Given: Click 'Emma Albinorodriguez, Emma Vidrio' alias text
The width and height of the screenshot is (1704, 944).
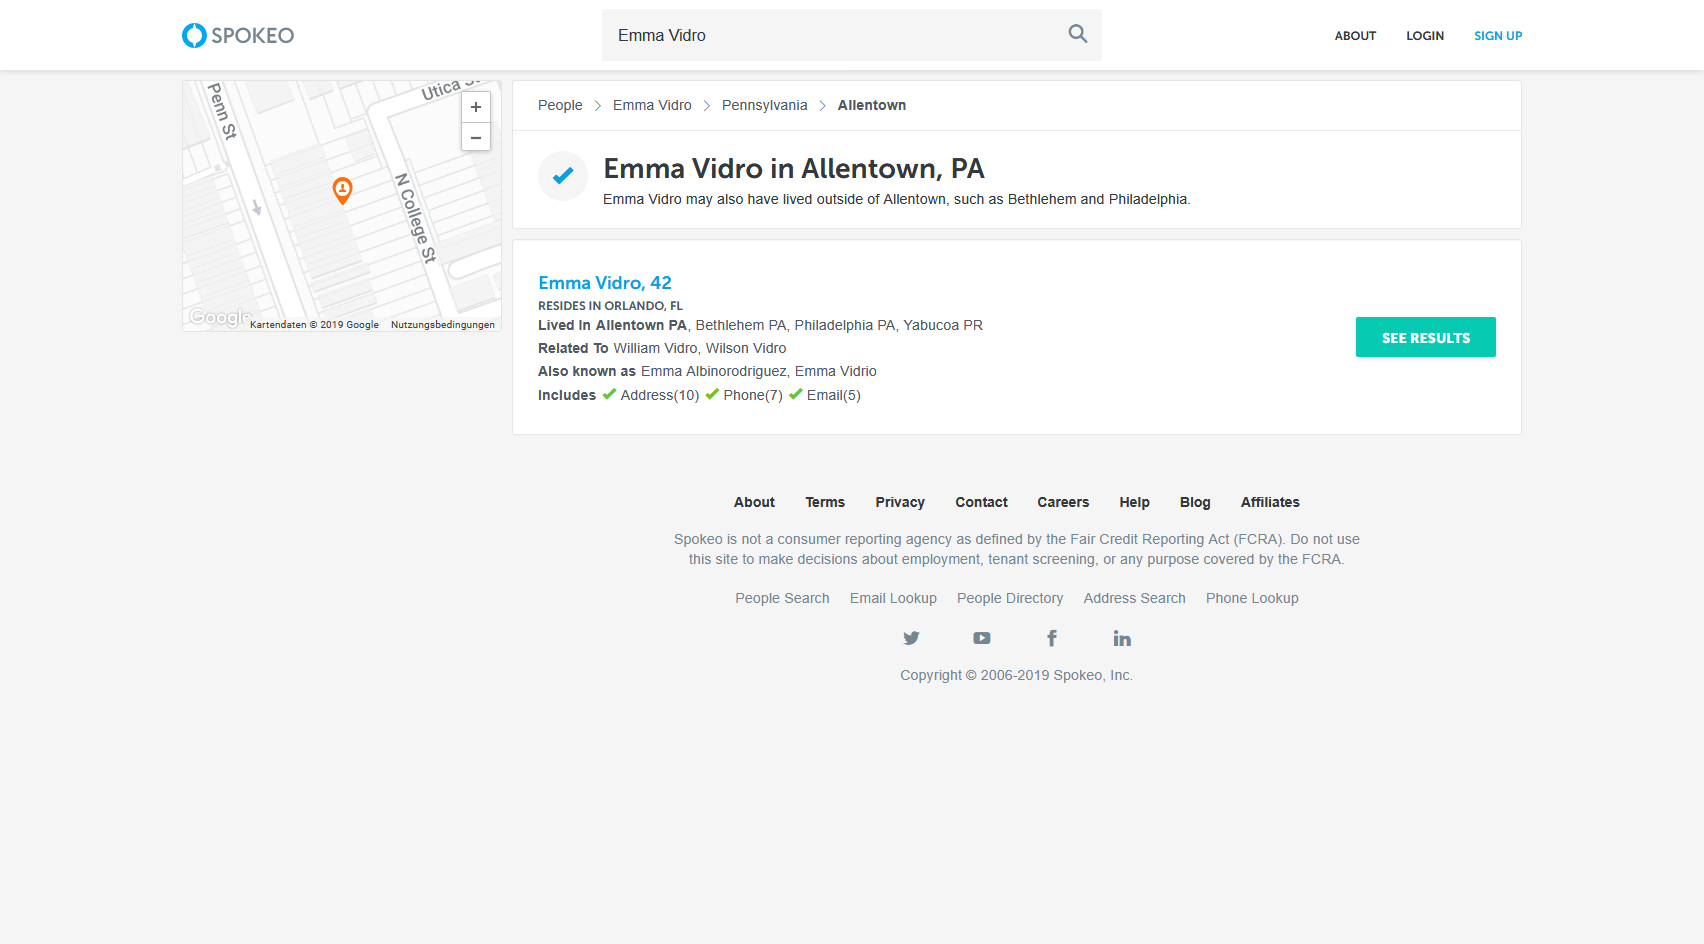Looking at the screenshot, I should tap(759, 371).
